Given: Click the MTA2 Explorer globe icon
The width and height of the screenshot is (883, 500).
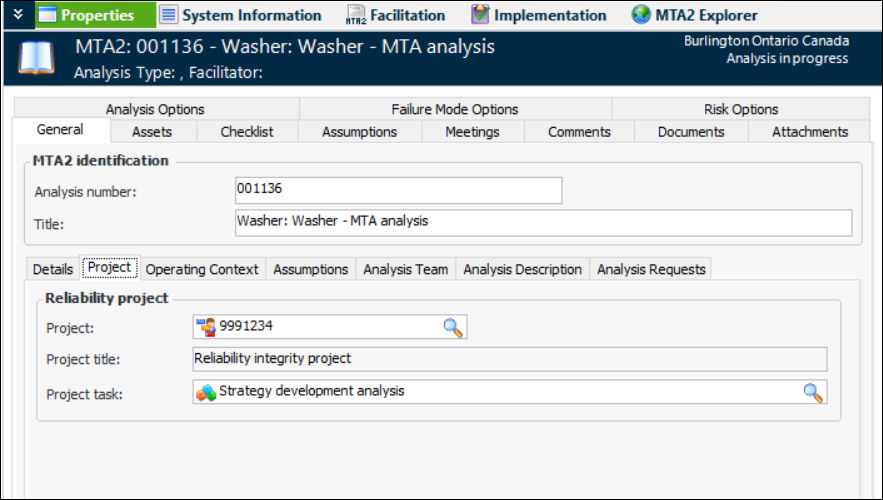Looking at the screenshot, I should tap(642, 15).
